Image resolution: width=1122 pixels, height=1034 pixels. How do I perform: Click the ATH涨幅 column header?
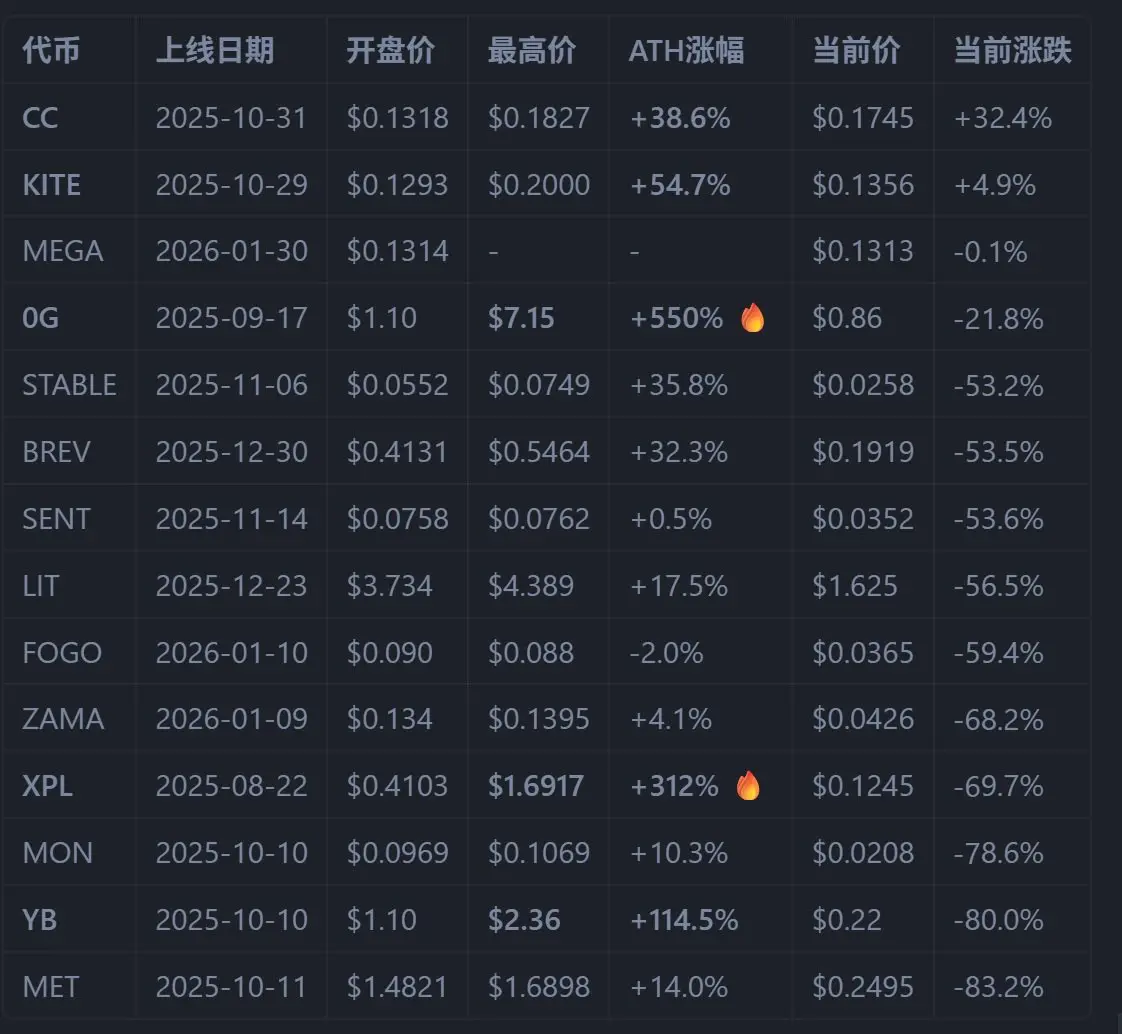(x=686, y=51)
